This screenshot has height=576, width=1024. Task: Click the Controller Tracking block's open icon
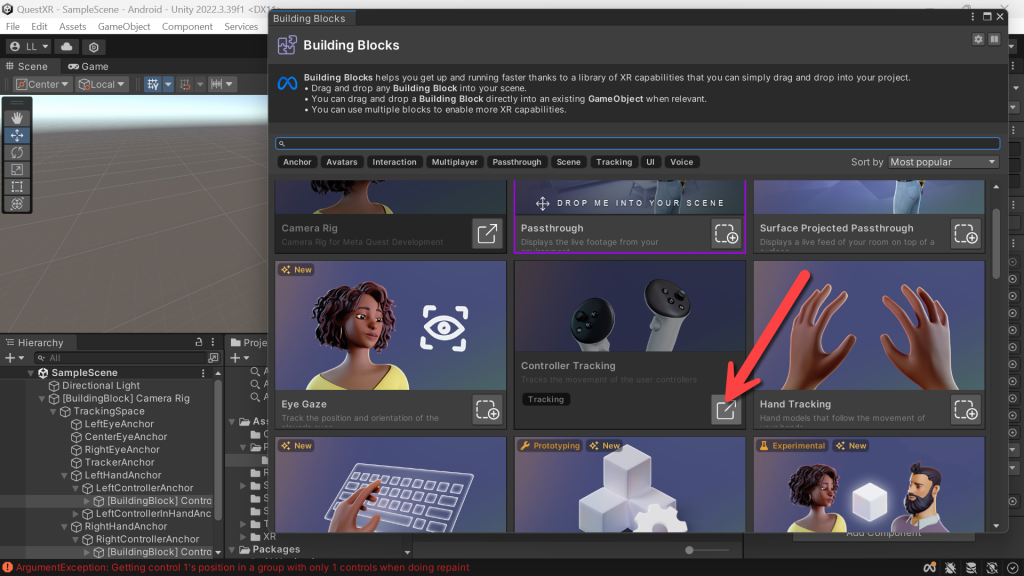tap(726, 409)
